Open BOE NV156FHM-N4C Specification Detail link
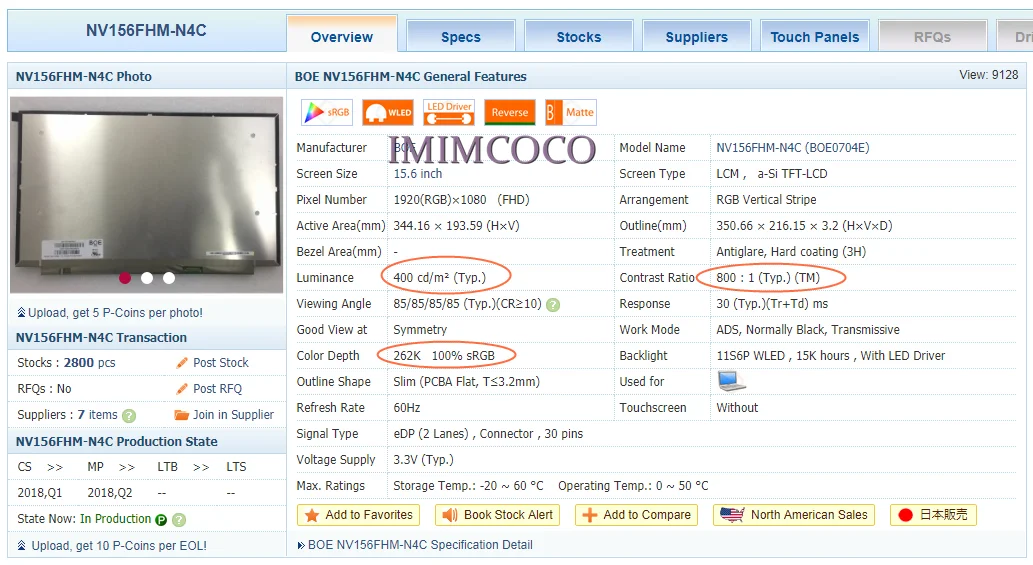The image size is (1033, 565). pyautogui.click(x=420, y=545)
